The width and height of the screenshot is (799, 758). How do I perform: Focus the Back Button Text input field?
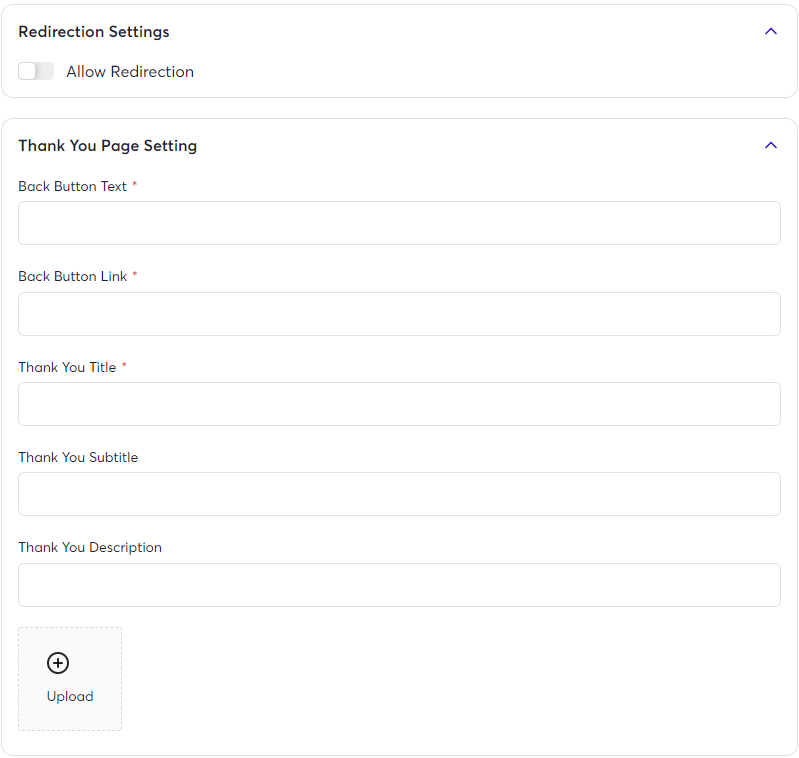point(399,223)
